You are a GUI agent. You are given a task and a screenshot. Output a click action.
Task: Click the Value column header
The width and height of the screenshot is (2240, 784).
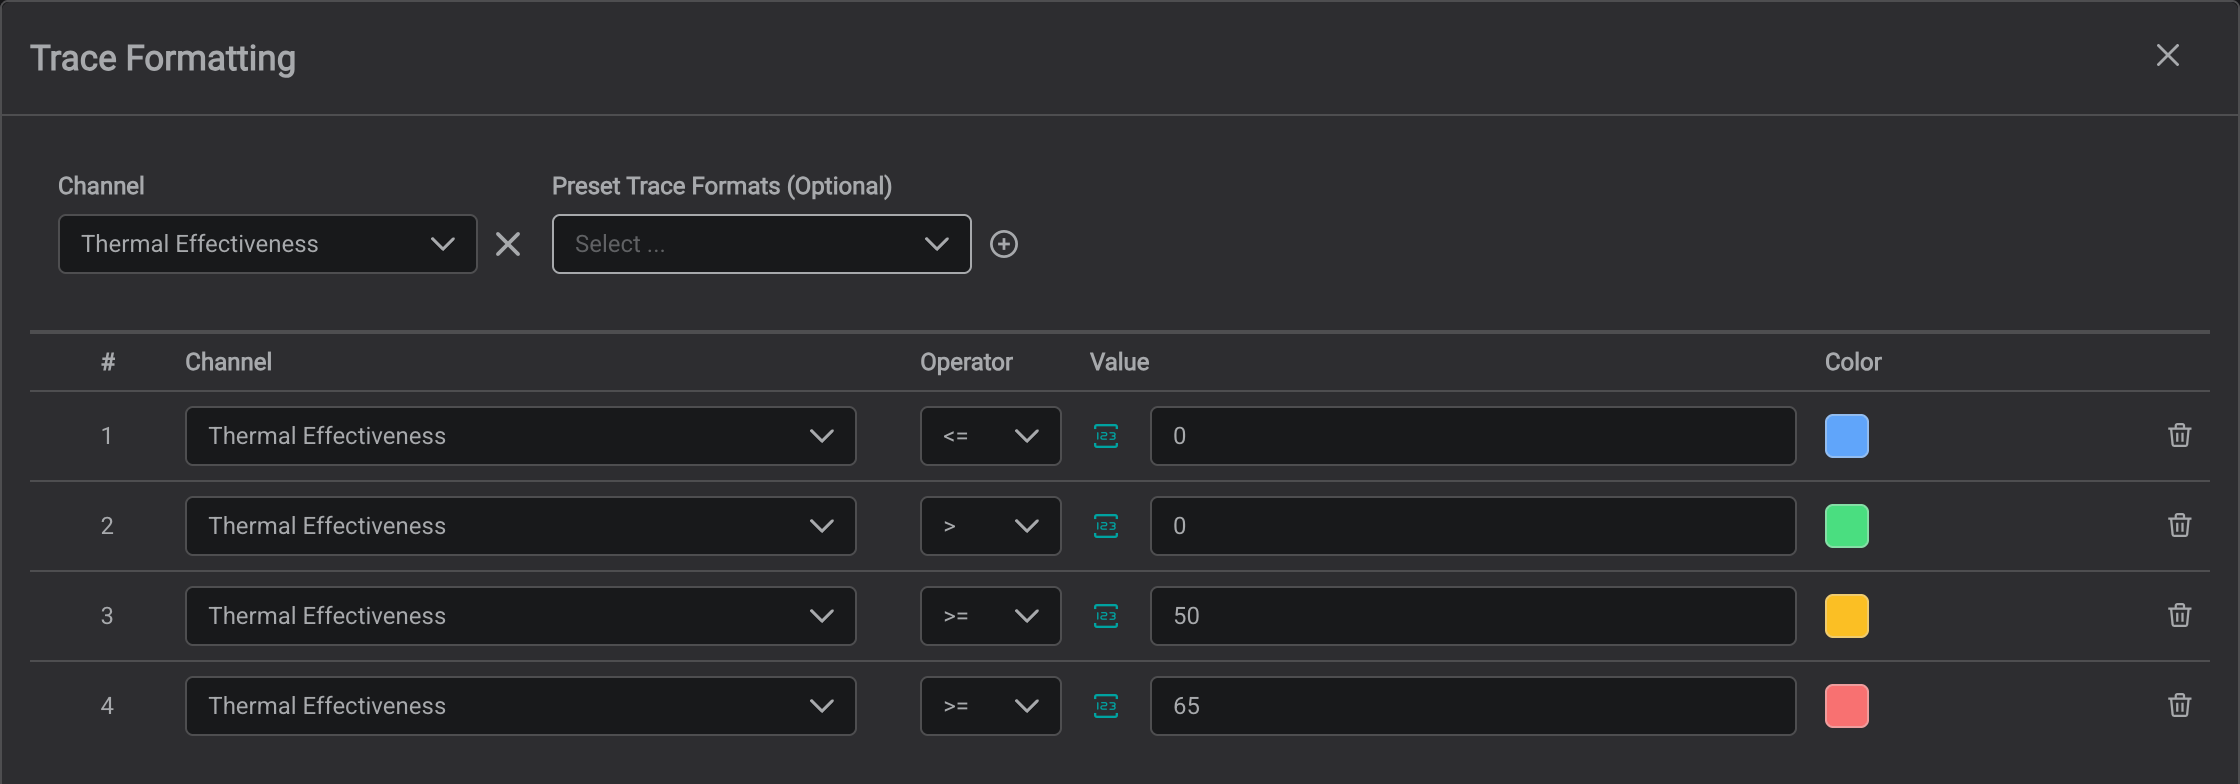(x=1119, y=362)
